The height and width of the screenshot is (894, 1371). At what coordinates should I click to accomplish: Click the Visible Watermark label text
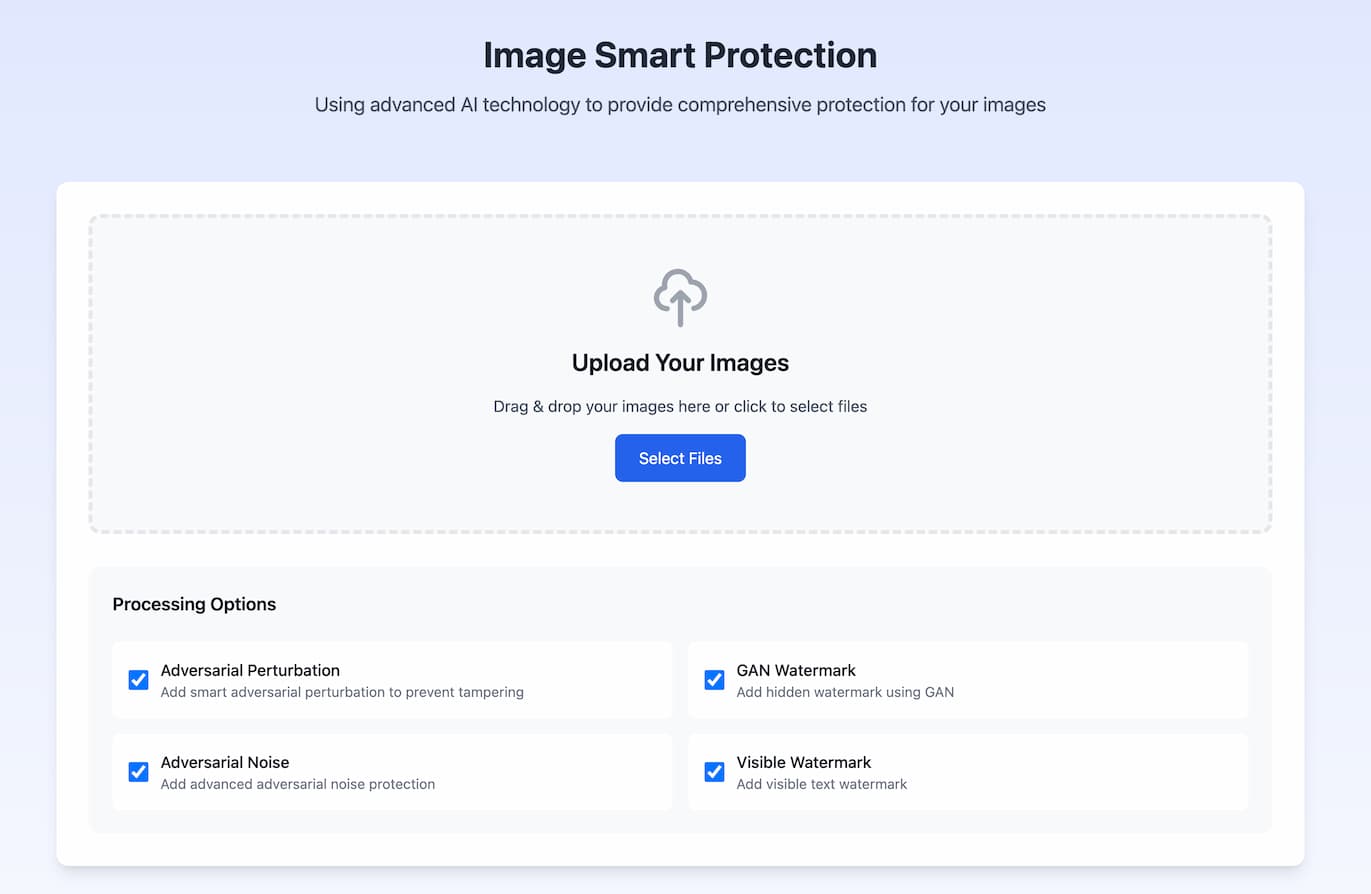[x=804, y=762]
